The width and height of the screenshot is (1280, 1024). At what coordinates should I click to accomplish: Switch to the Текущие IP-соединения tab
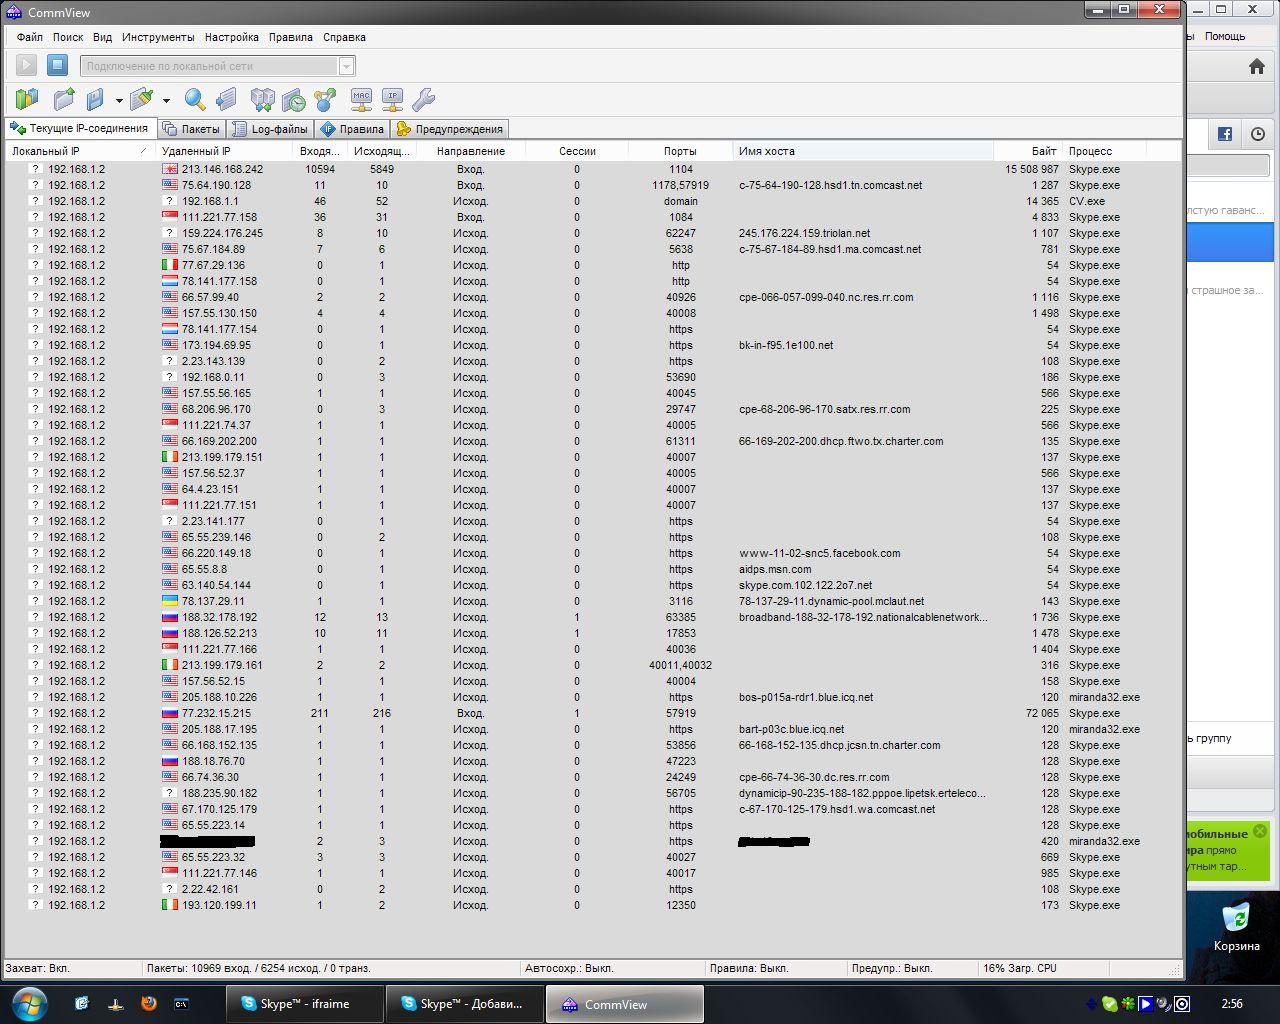[x=79, y=128]
